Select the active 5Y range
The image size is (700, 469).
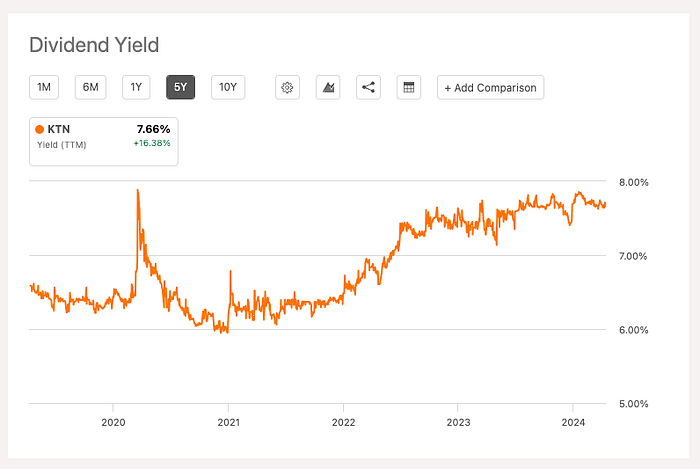click(x=180, y=87)
